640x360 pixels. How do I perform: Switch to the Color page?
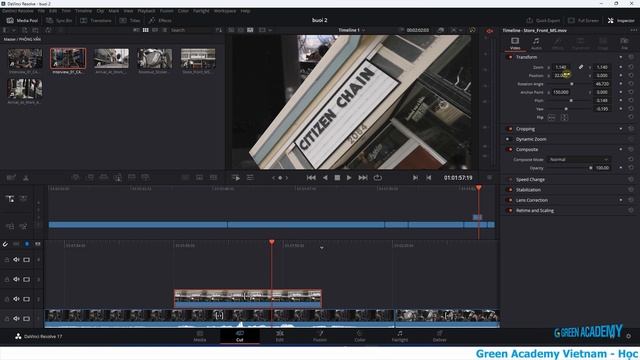point(360,336)
